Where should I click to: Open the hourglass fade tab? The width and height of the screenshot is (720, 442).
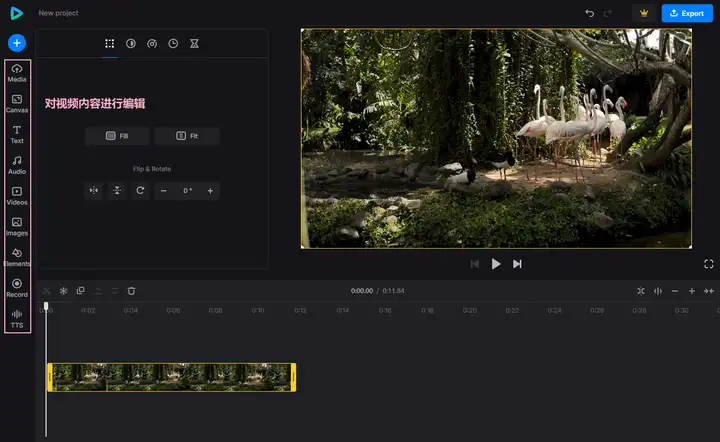[x=195, y=44]
